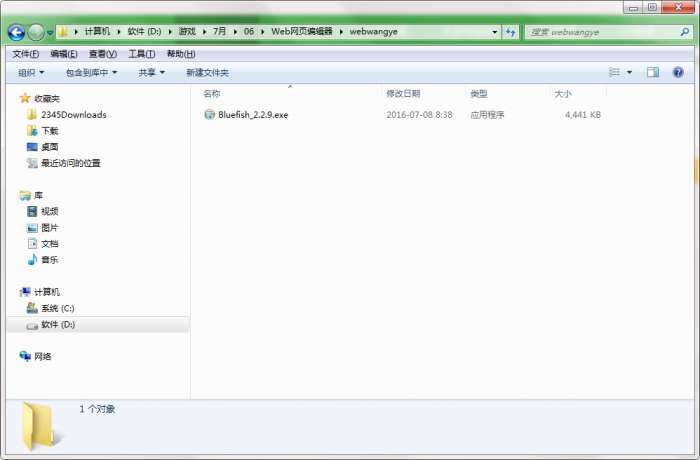Open 最近访问的位置
The height and width of the screenshot is (460, 700).
[x=71, y=163]
